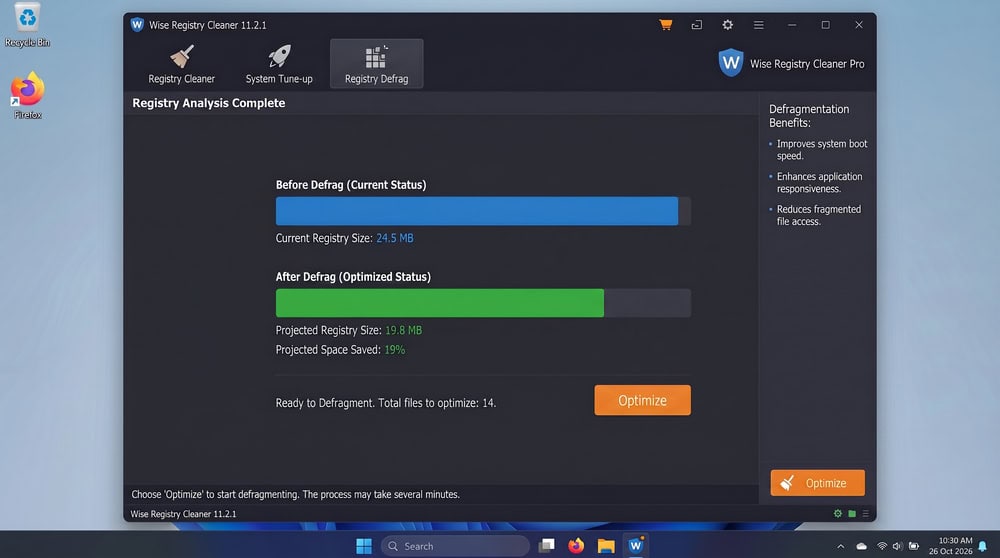Click 'Reduces fragmented file access' benefit

818,215
